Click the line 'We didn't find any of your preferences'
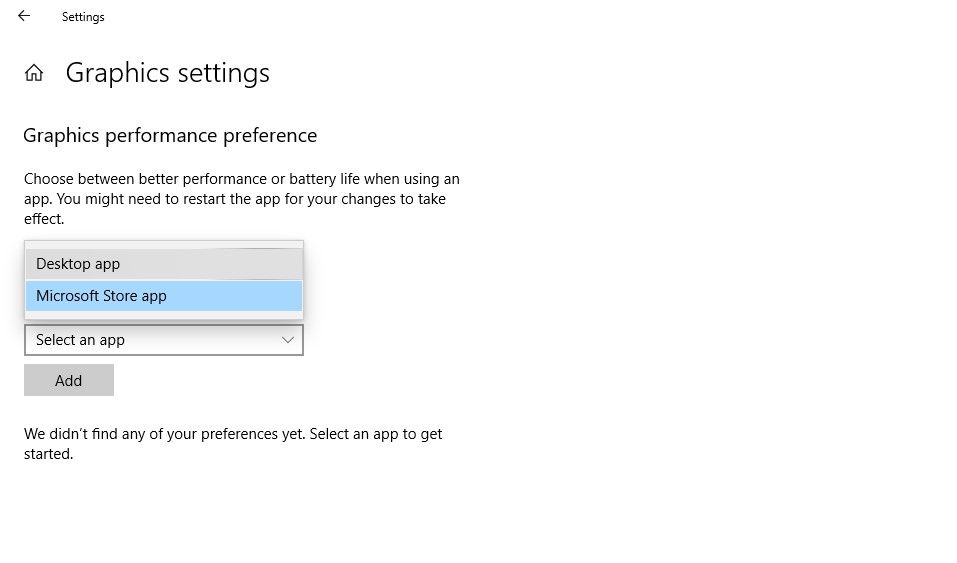 coord(233,434)
